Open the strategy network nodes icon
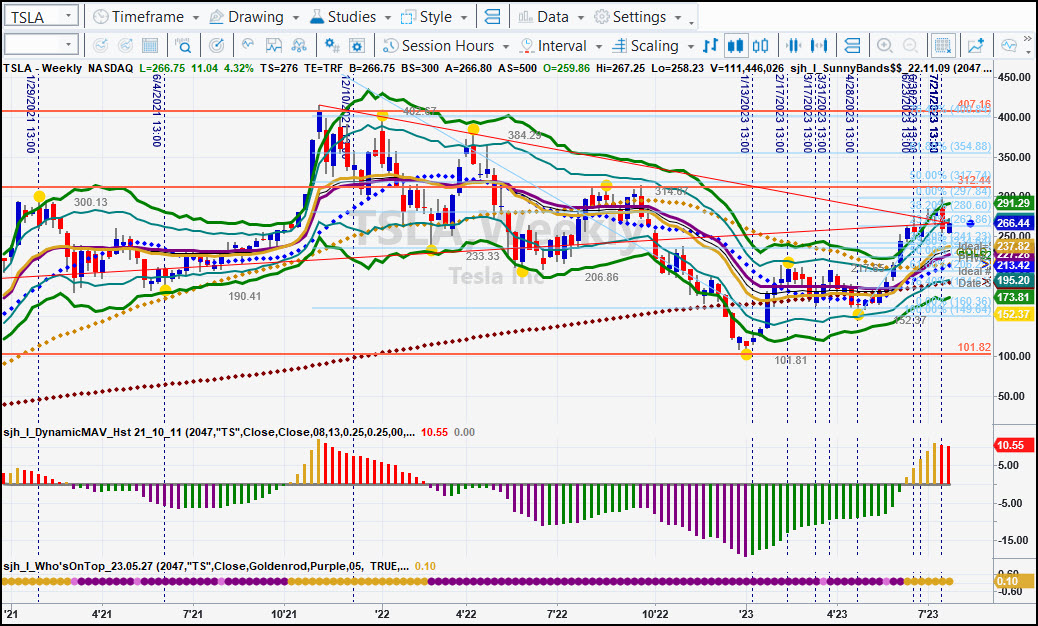Image resolution: width=1038 pixels, height=626 pixels. (x=299, y=46)
